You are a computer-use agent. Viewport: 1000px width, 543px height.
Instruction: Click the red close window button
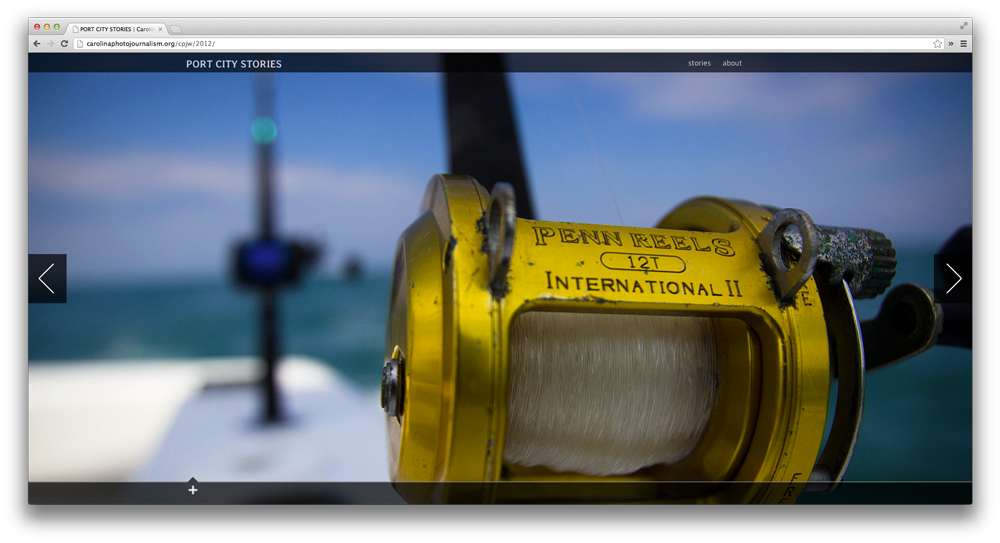pyautogui.click(x=37, y=27)
